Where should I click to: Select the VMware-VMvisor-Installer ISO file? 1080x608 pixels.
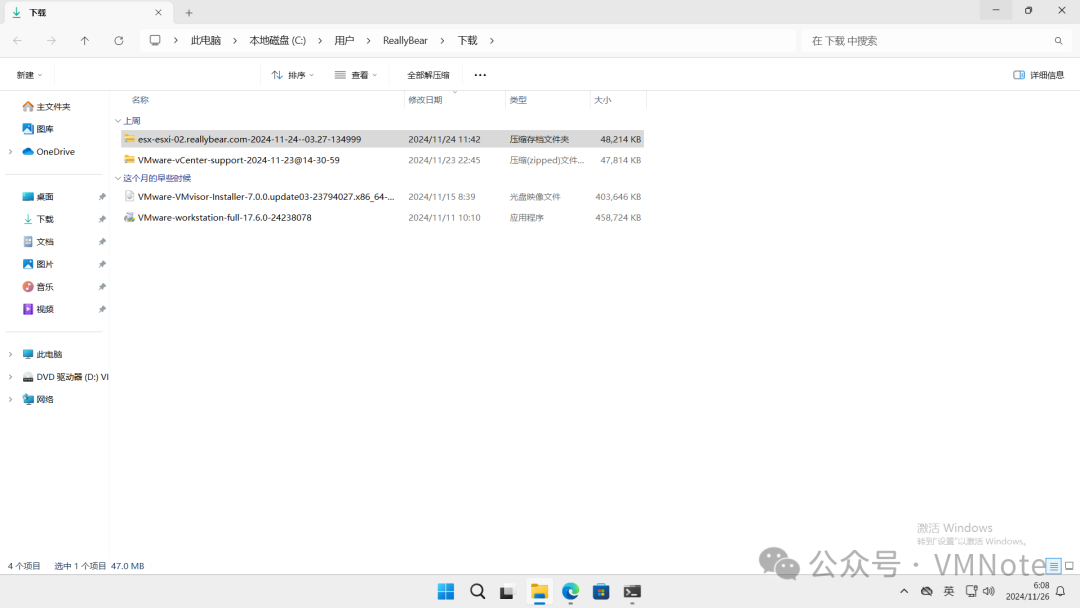[x=382, y=196]
